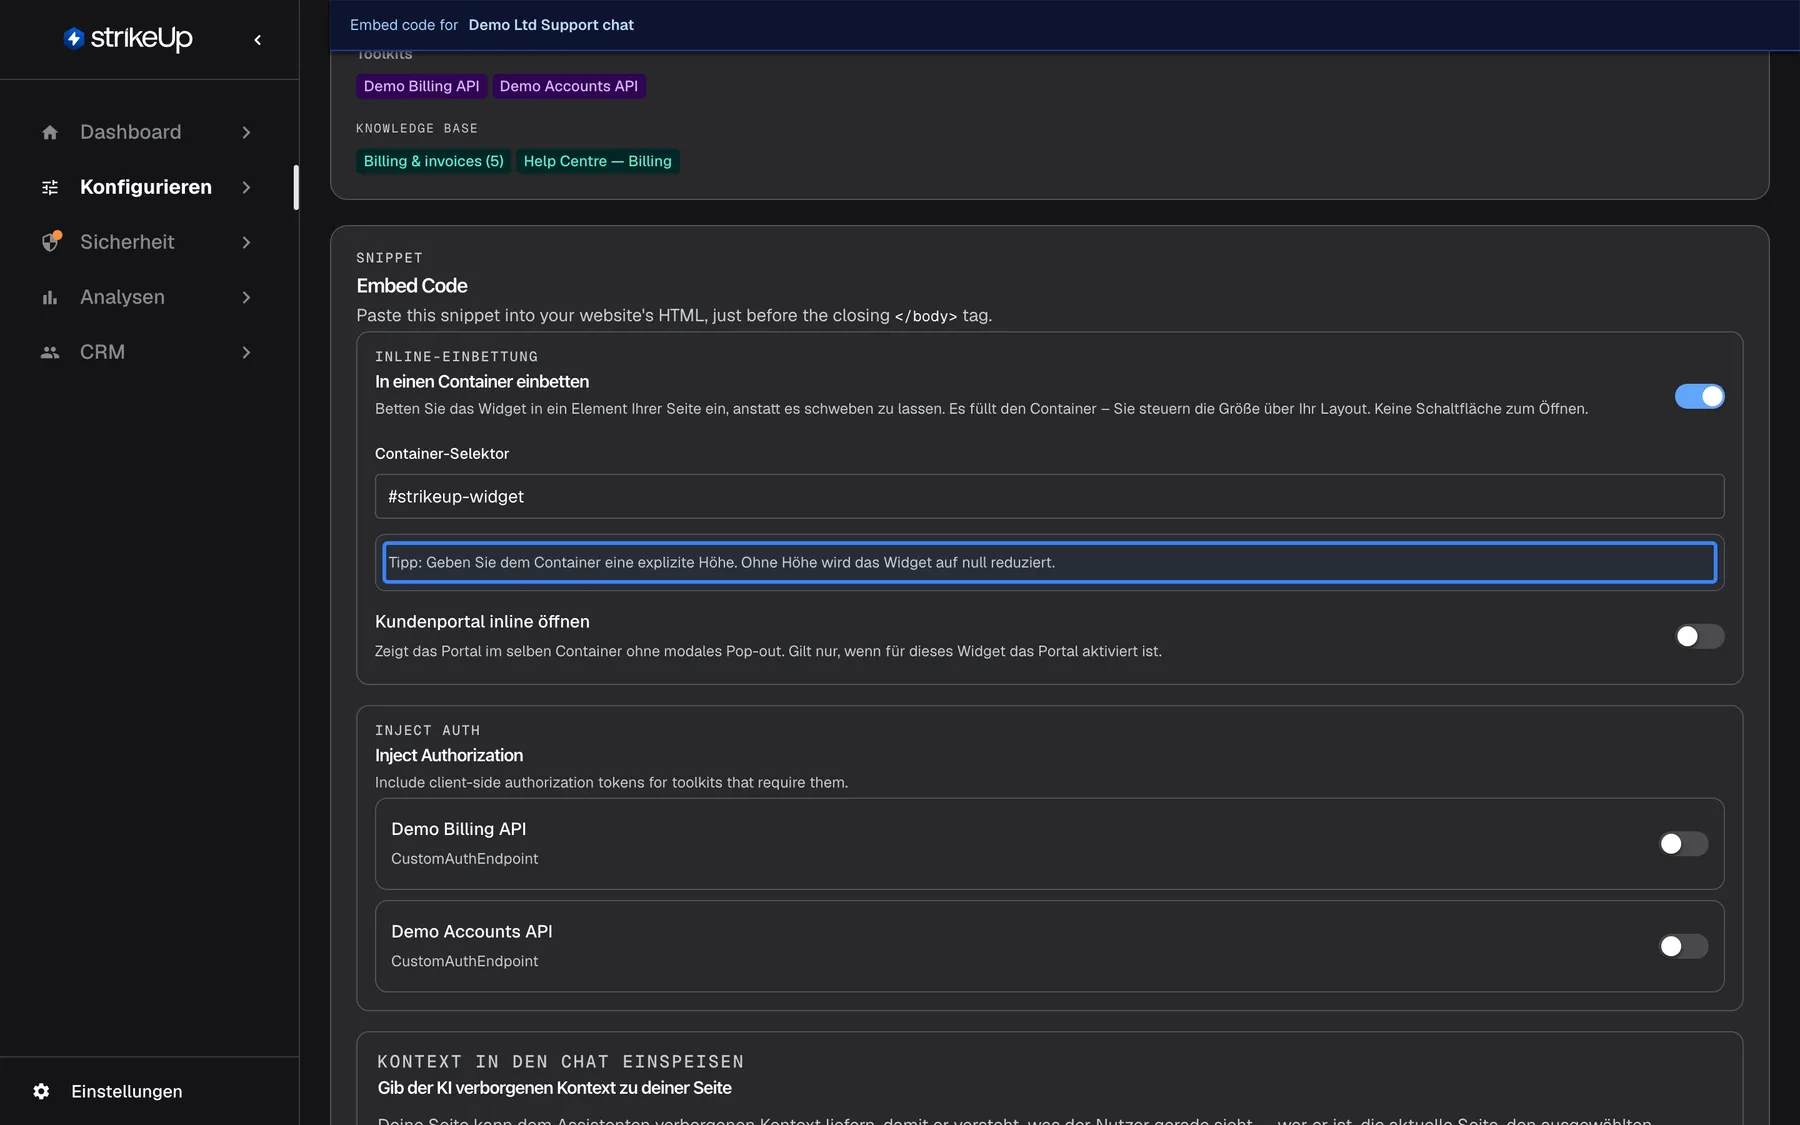Expand the CRM menu chevron
Screen dimensions: 1800x1125
tap(246, 352)
